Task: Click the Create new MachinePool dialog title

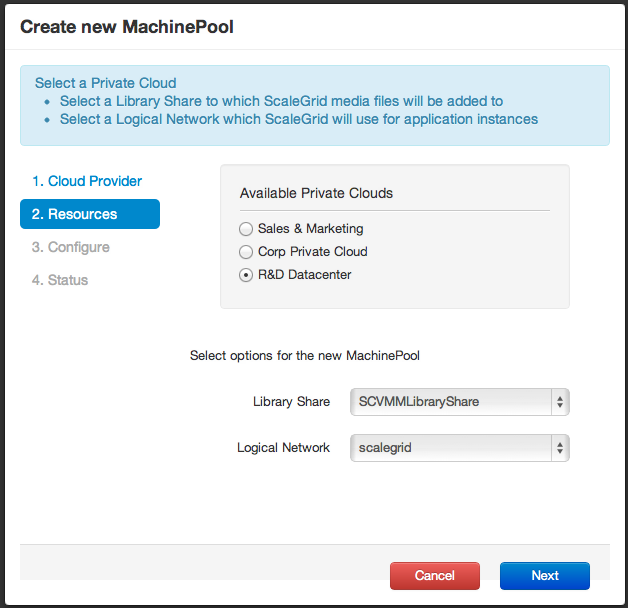Action: pos(127,27)
